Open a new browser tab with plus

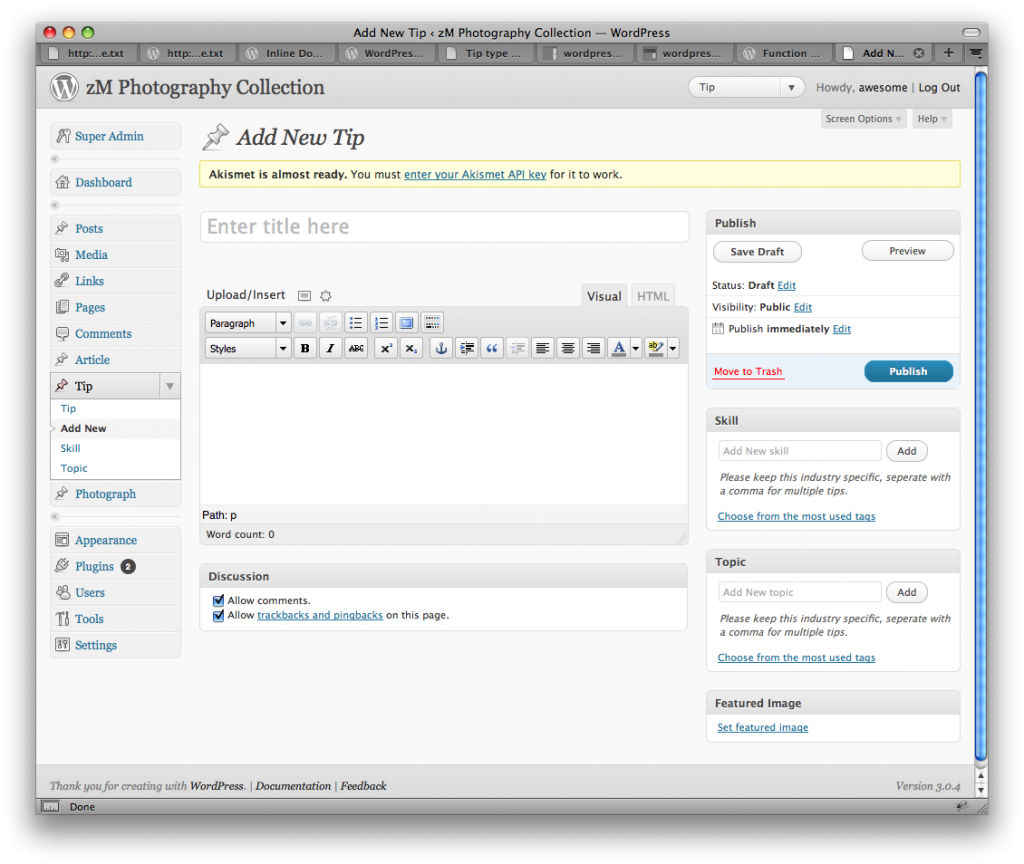[x=948, y=53]
